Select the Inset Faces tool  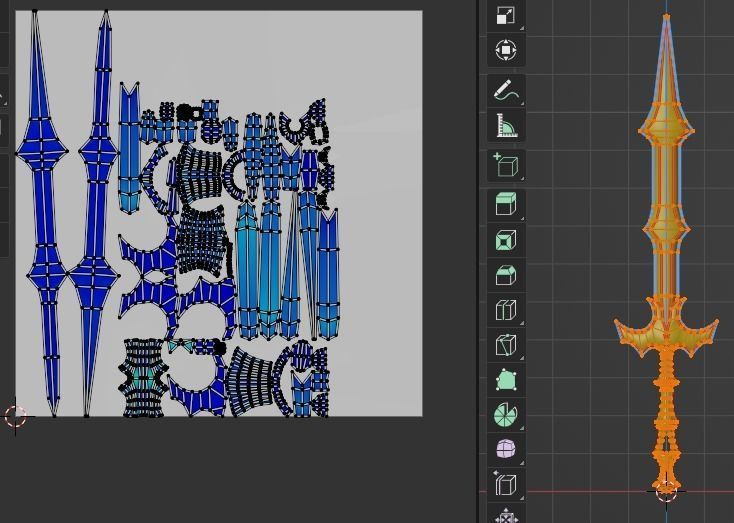(506, 240)
